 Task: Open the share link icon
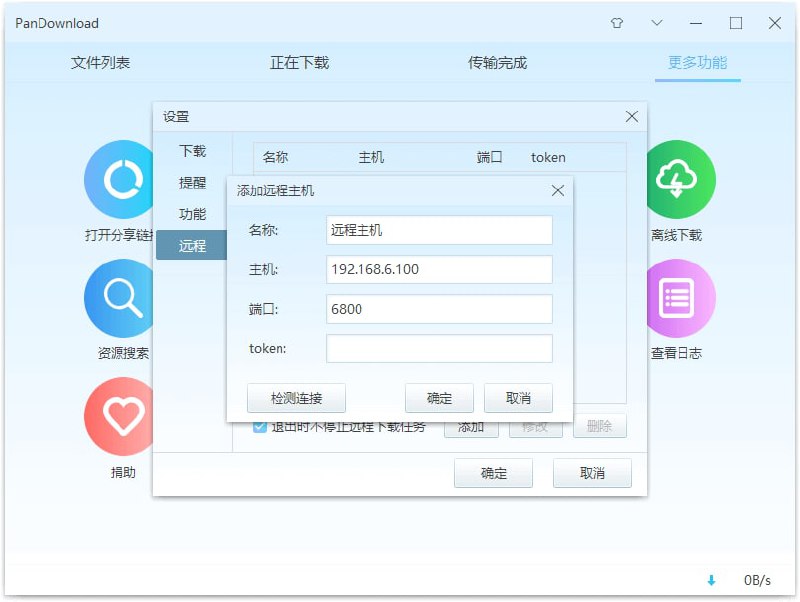[119, 180]
